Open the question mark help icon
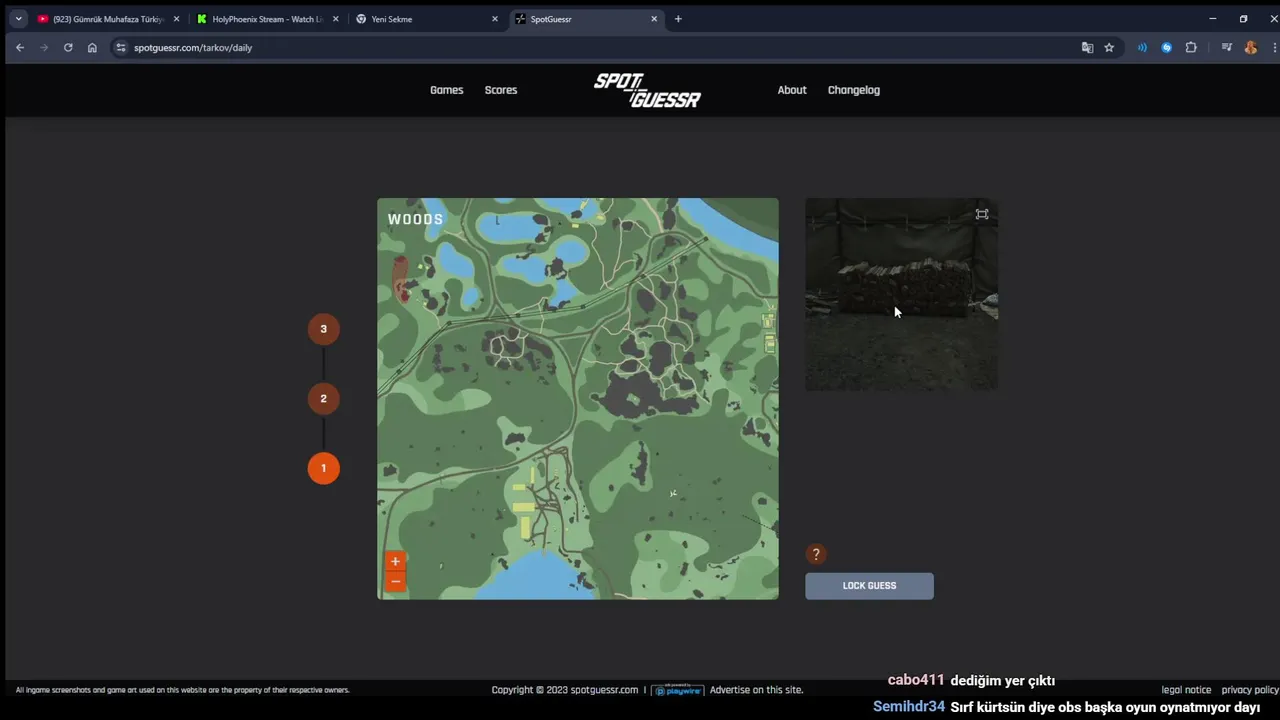This screenshot has width=1280, height=720. (x=816, y=554)
